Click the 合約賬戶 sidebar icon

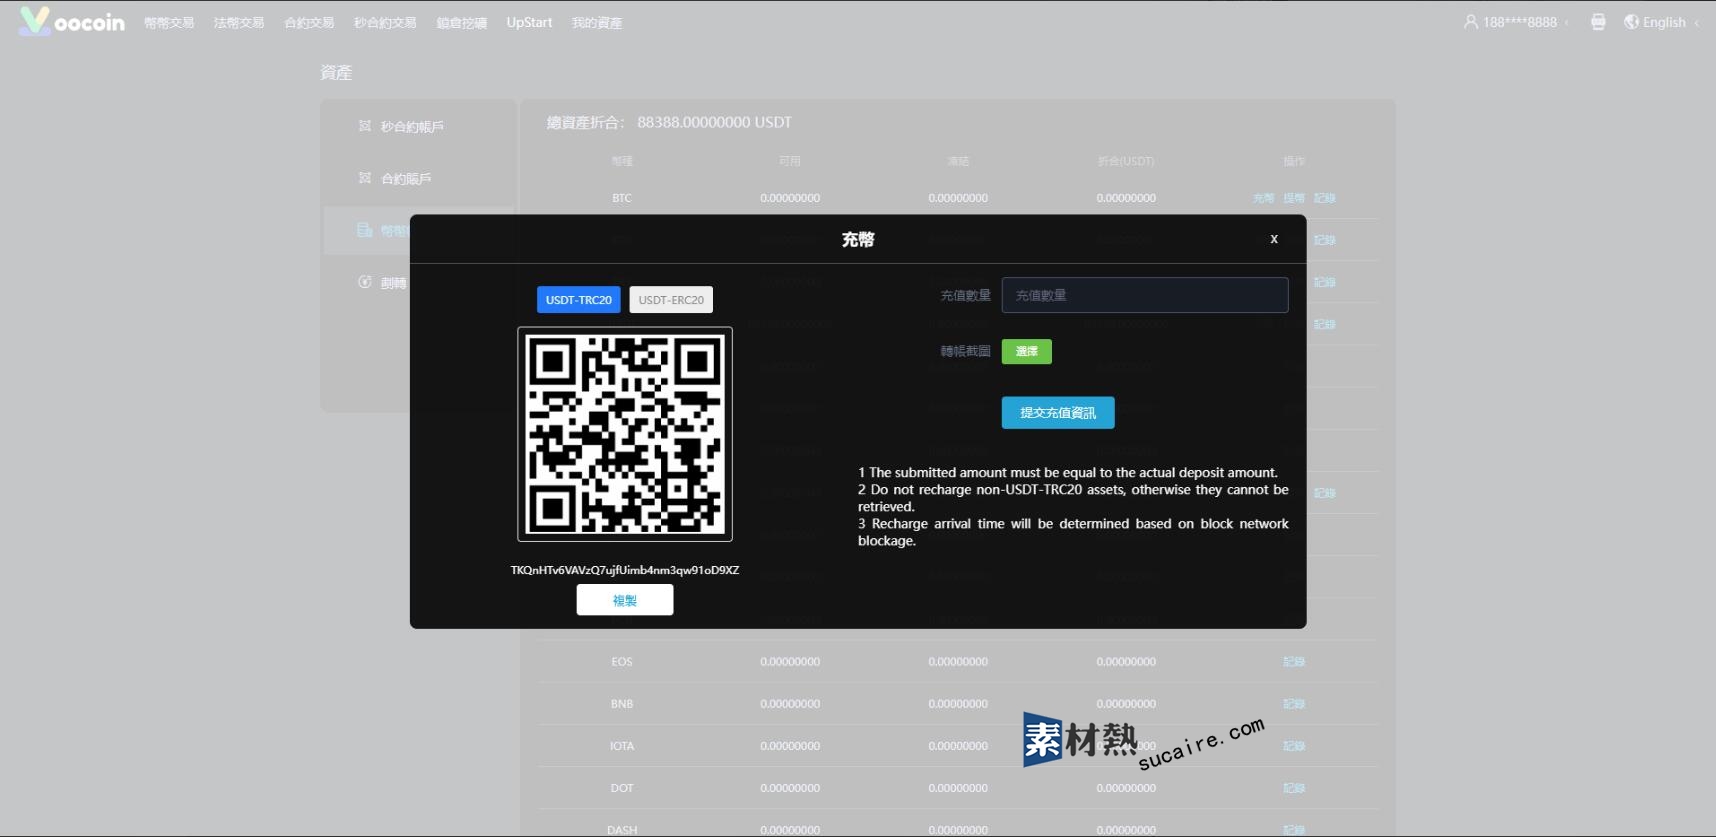point(365,178)
